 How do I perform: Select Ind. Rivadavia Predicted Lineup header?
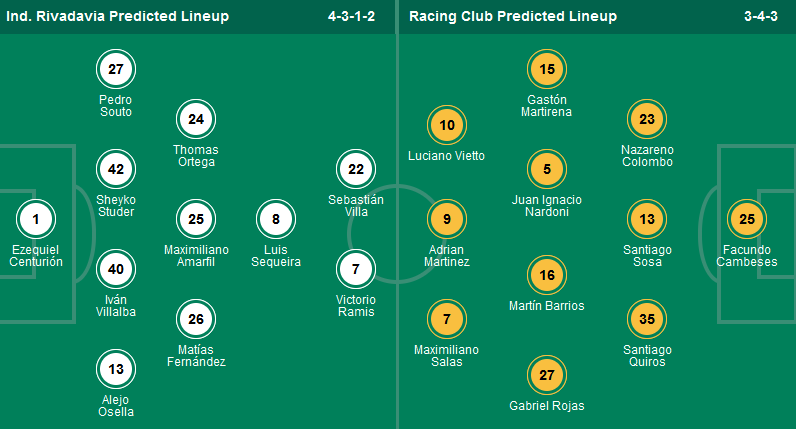[x=118, y=16]
